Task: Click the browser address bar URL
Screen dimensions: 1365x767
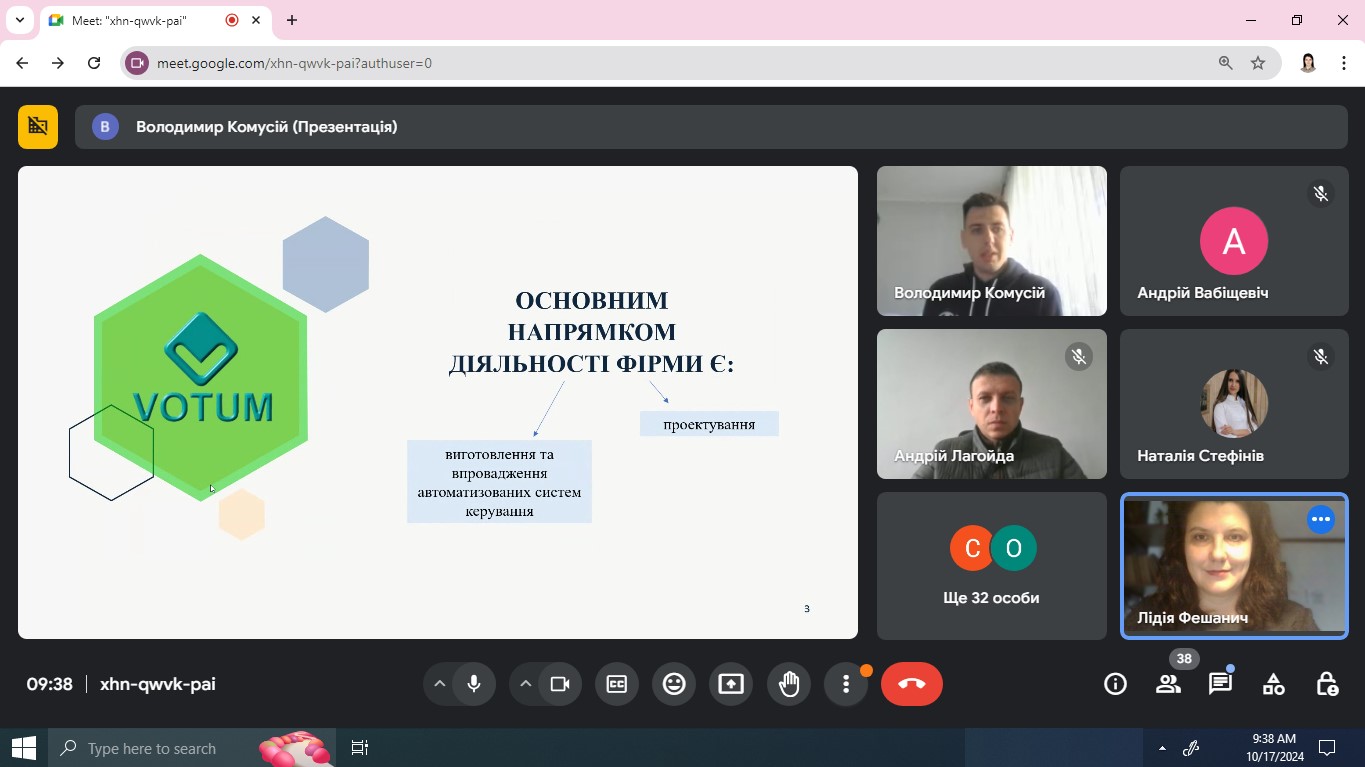Action: click(x=294, y=63)
